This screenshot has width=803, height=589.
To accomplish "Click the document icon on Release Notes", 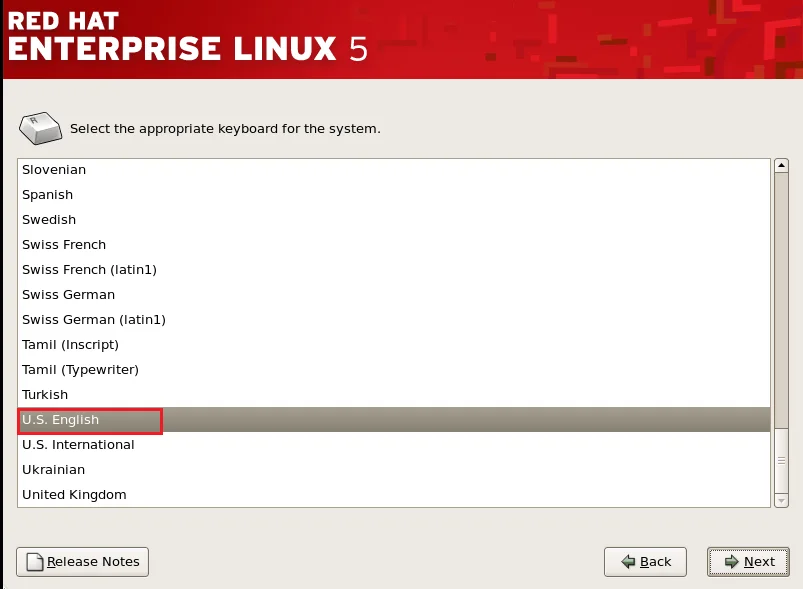I will coord(34,562).
